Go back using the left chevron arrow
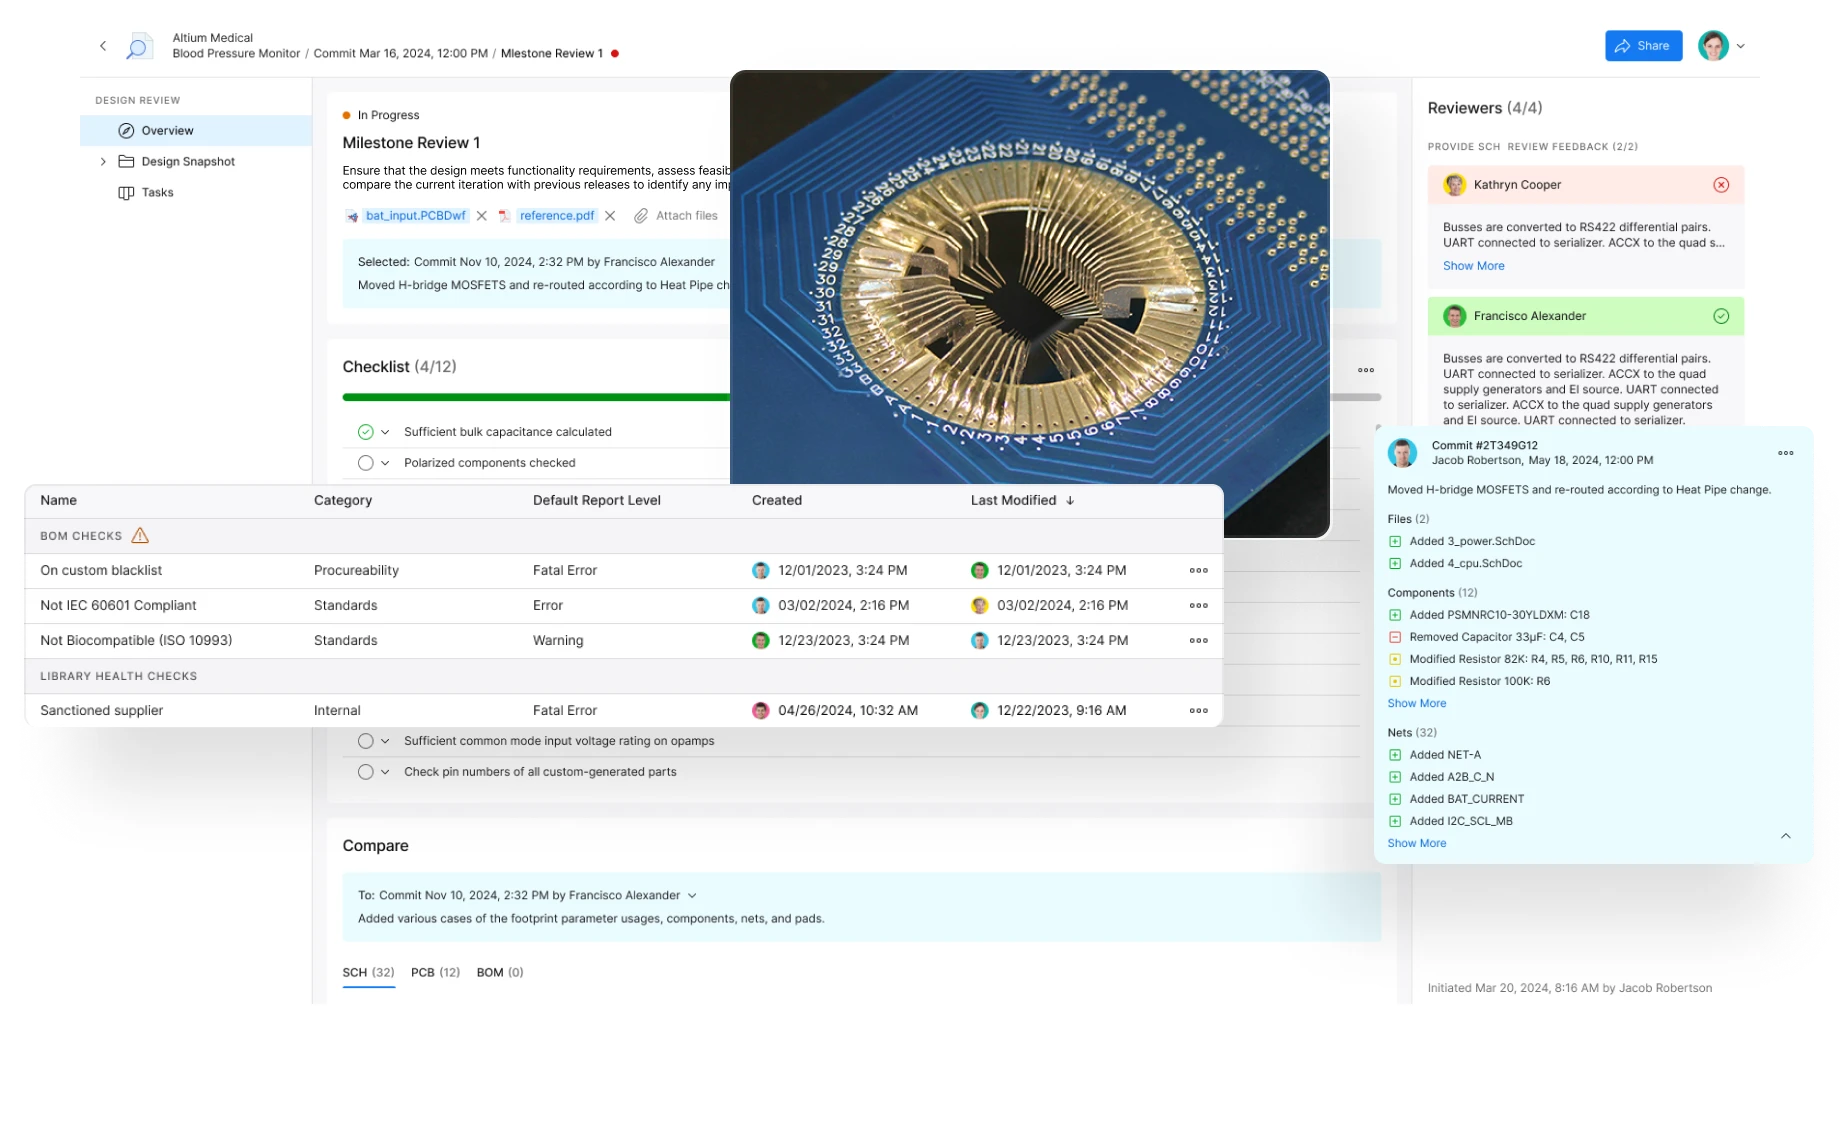 click(103, 46)
